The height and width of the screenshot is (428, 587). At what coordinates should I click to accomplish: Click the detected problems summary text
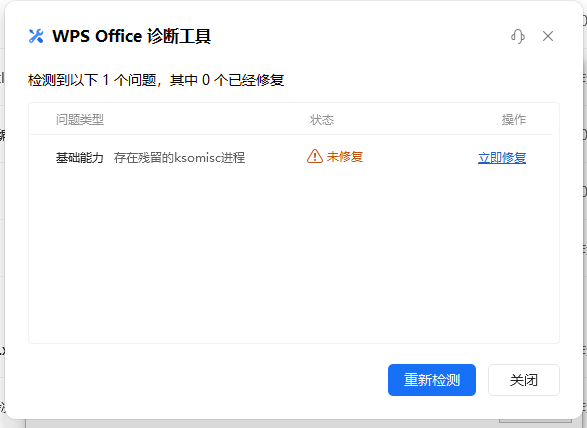156,80
